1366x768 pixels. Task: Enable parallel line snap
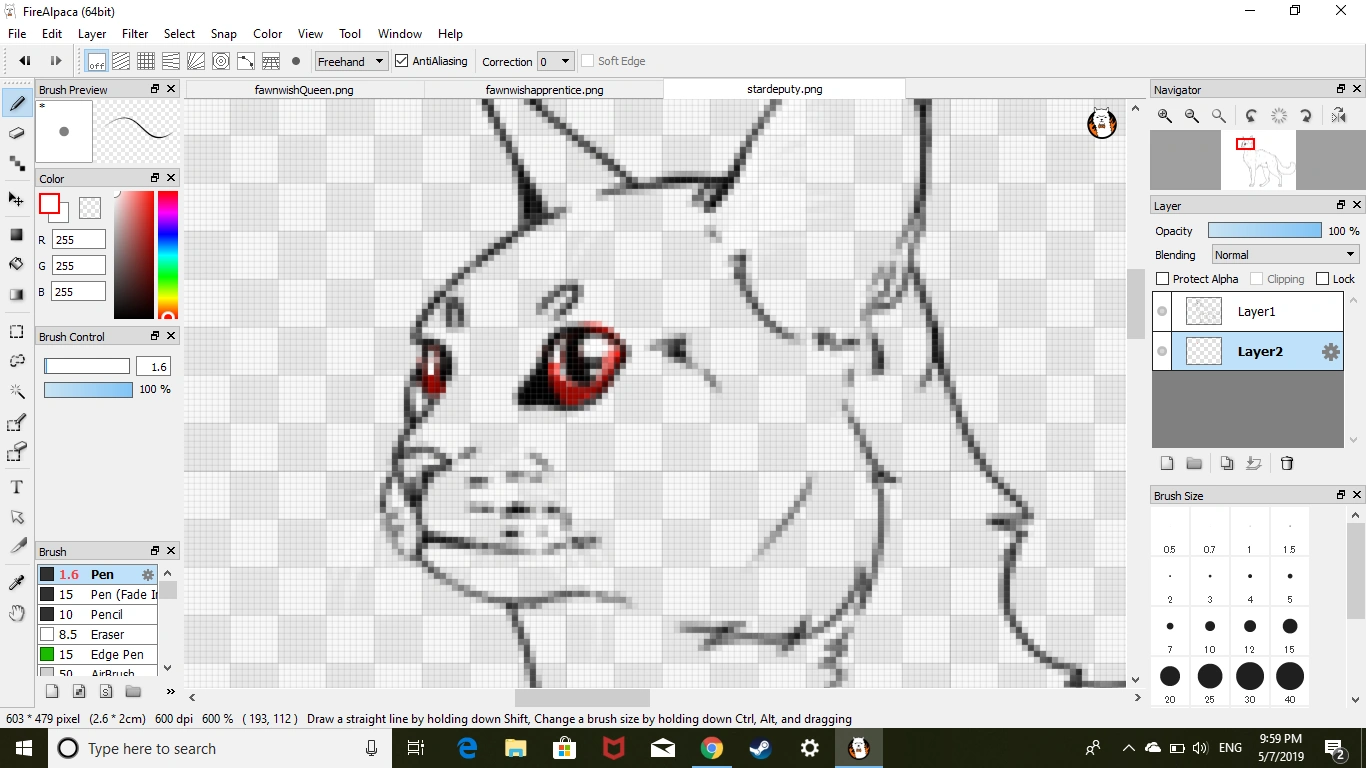121,61
